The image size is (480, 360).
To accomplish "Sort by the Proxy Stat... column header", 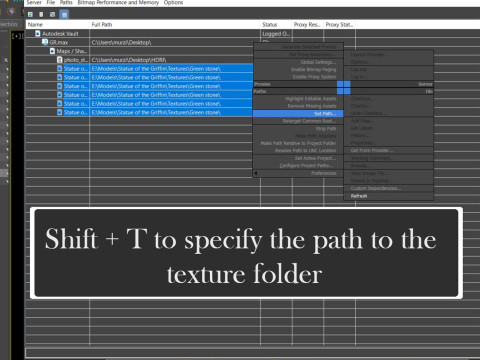I will tap(339, 25).
